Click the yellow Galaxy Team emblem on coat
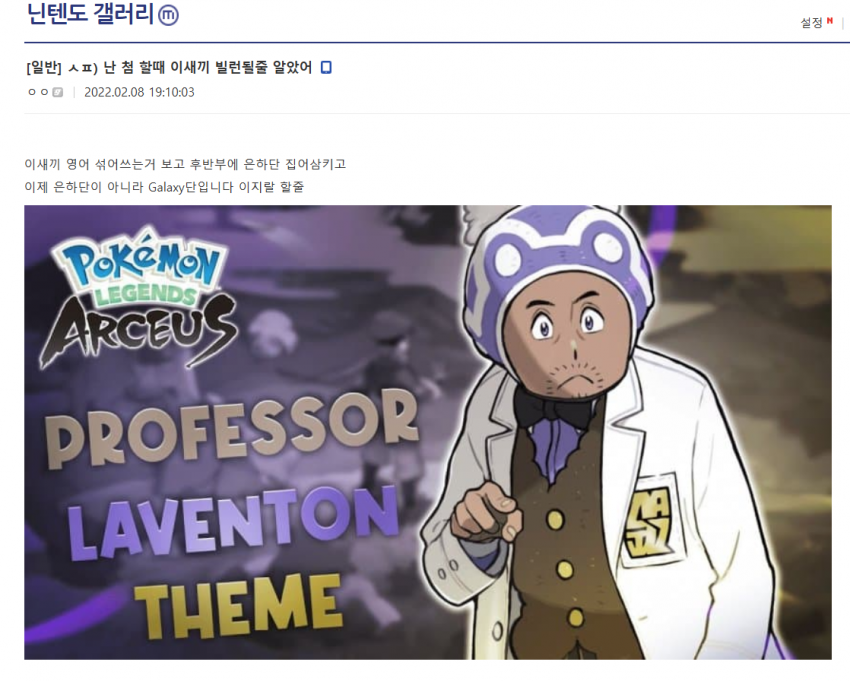850x681 pixels. point(648,519)
